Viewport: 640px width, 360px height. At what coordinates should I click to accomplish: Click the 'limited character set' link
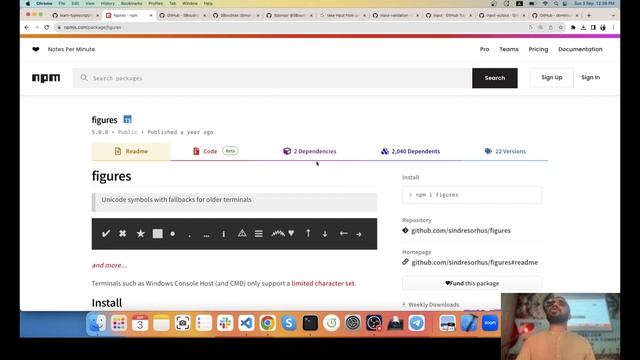point(323,283)
